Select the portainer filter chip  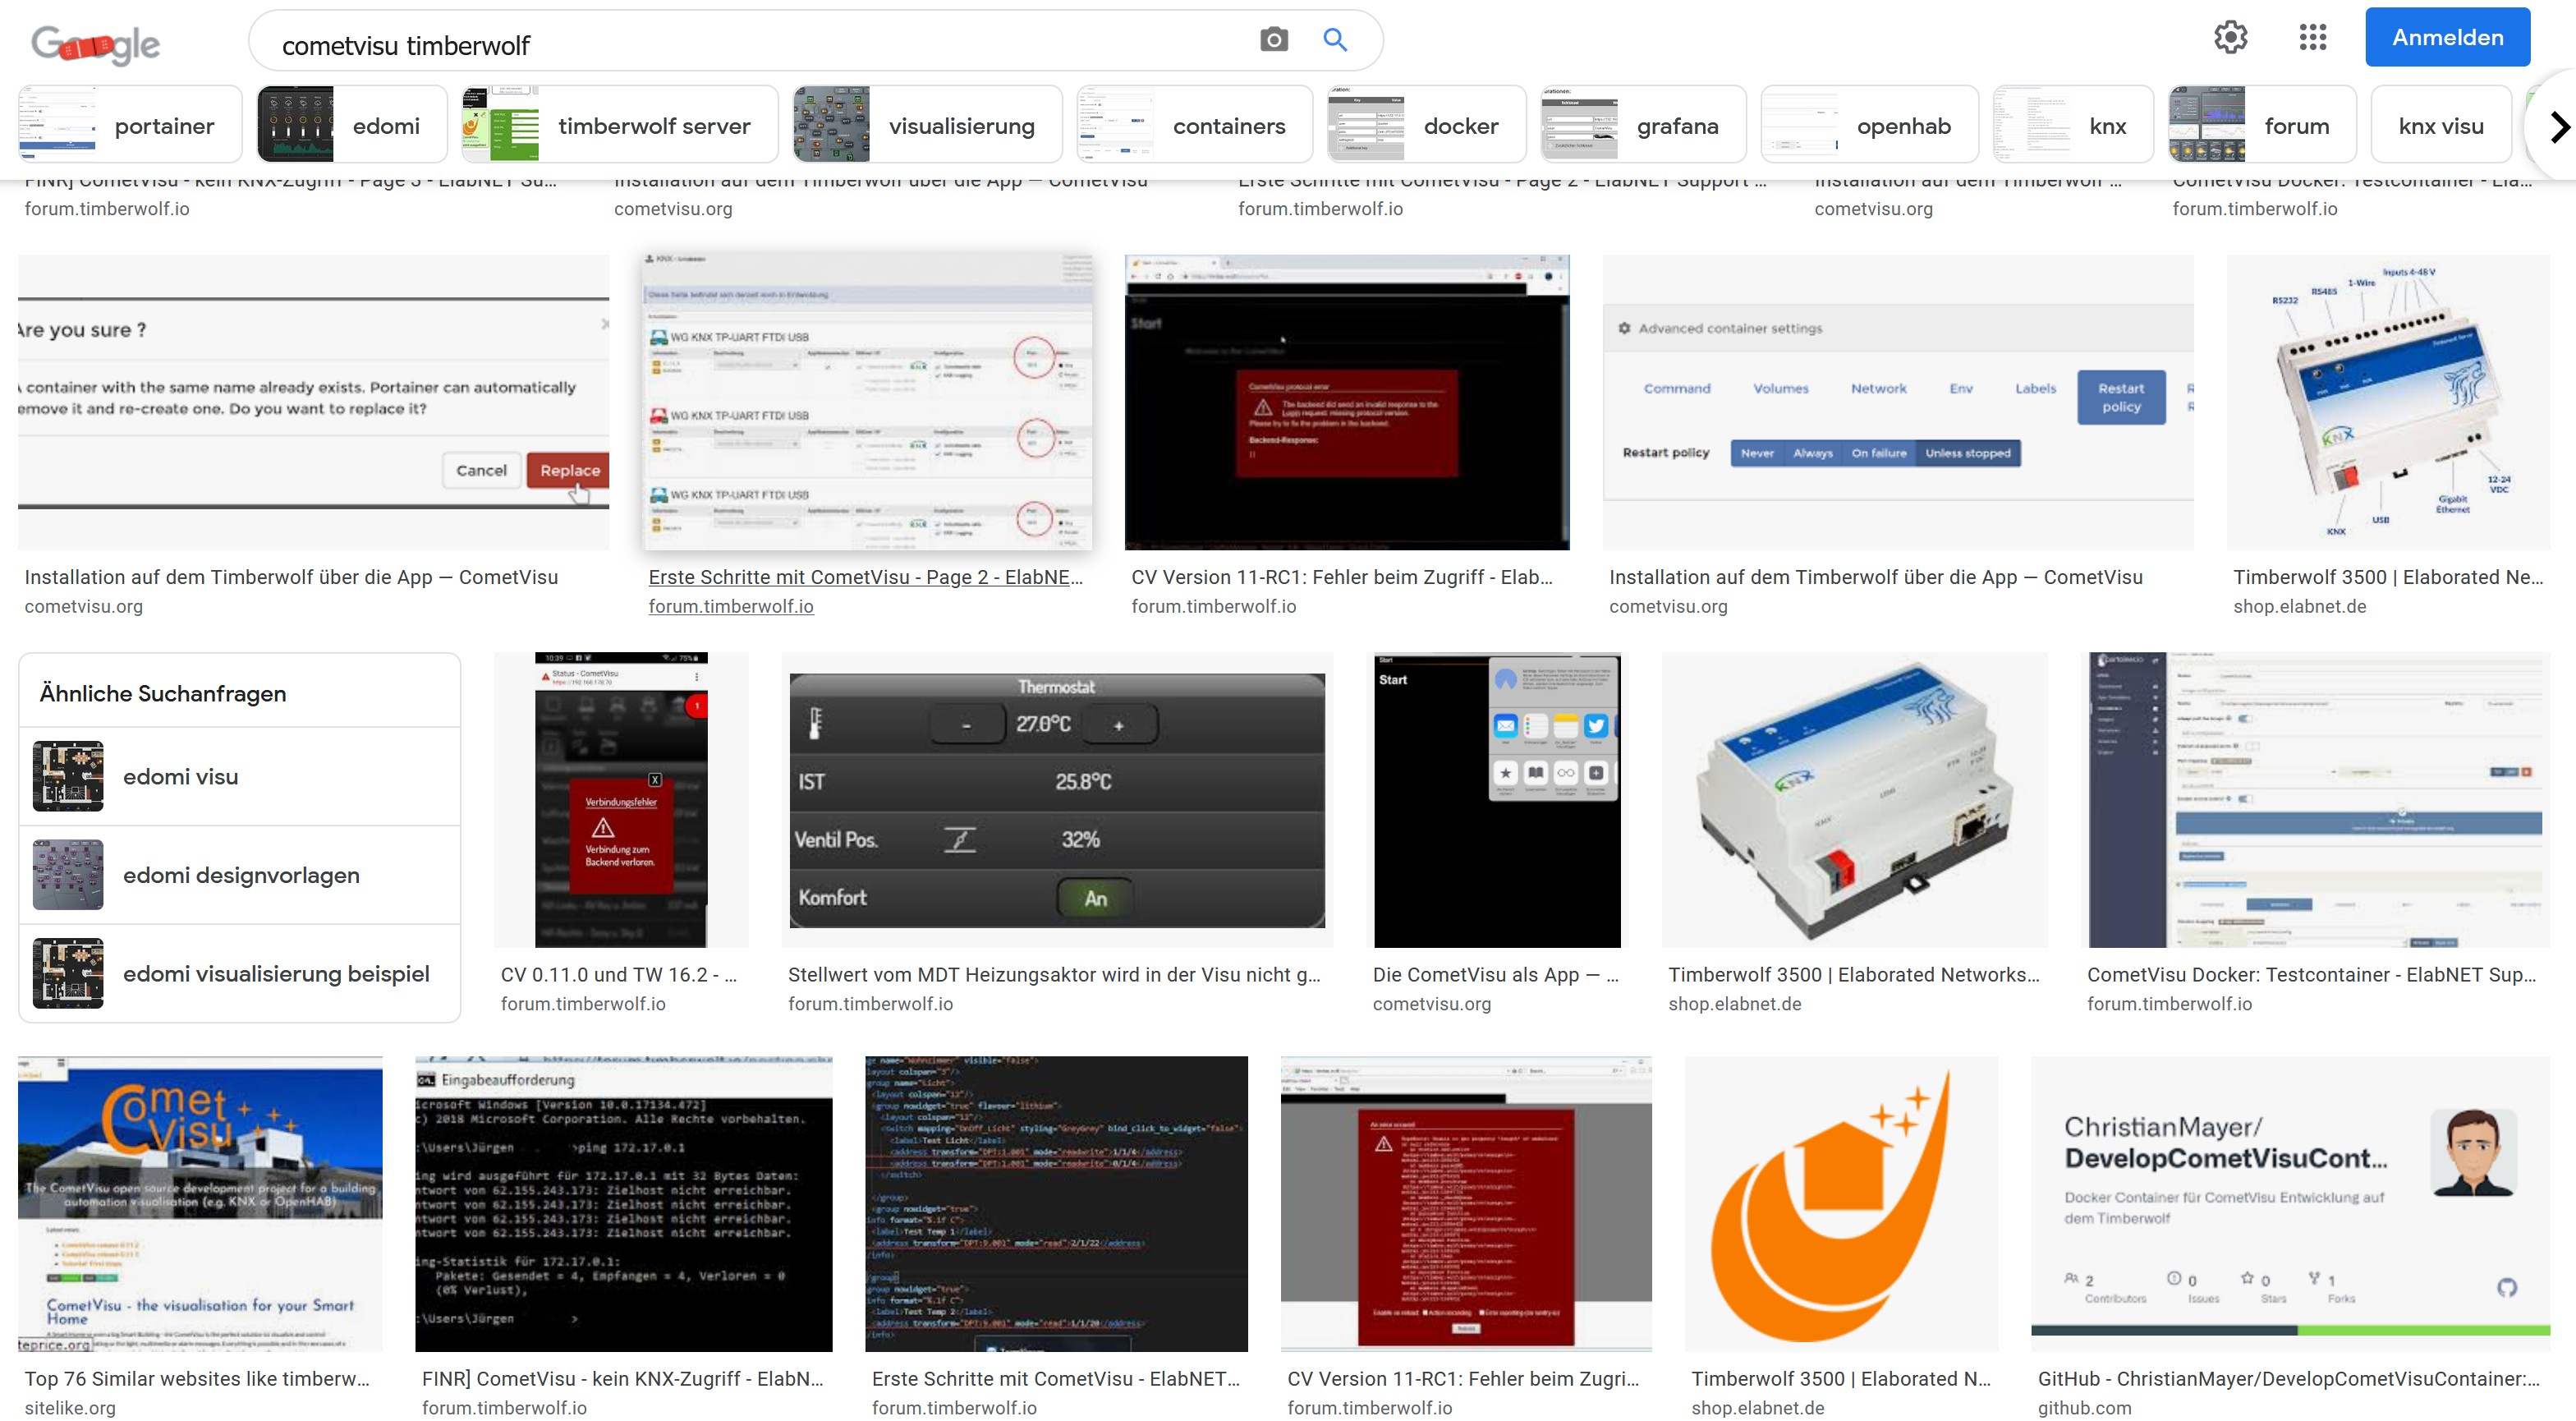(130, 126)
